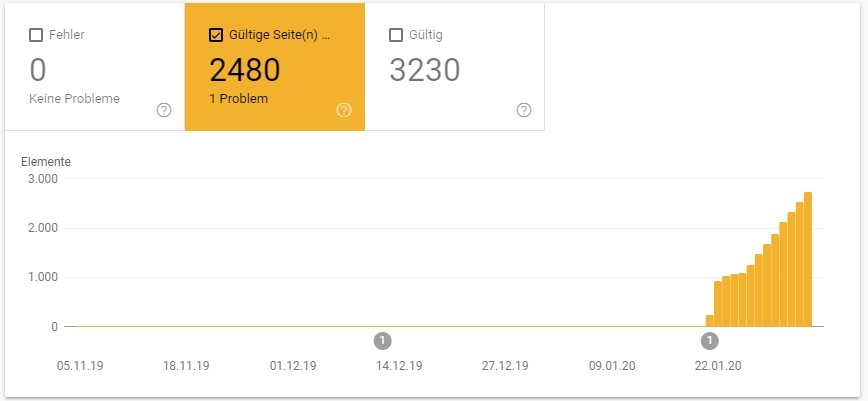
Task: Click the tallest bar at chart's right end
Action: [807, 260]
